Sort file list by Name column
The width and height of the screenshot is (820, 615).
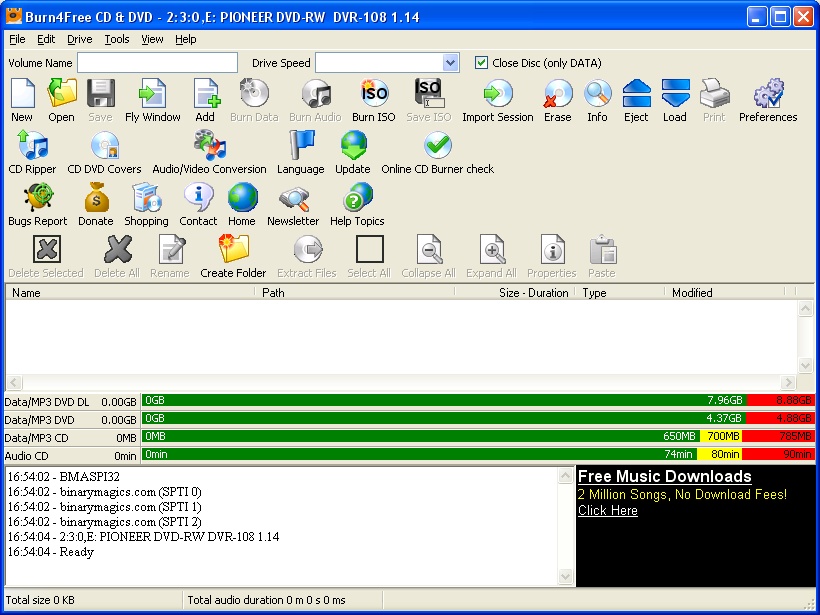pyautogui.click(x=130, y=293)
